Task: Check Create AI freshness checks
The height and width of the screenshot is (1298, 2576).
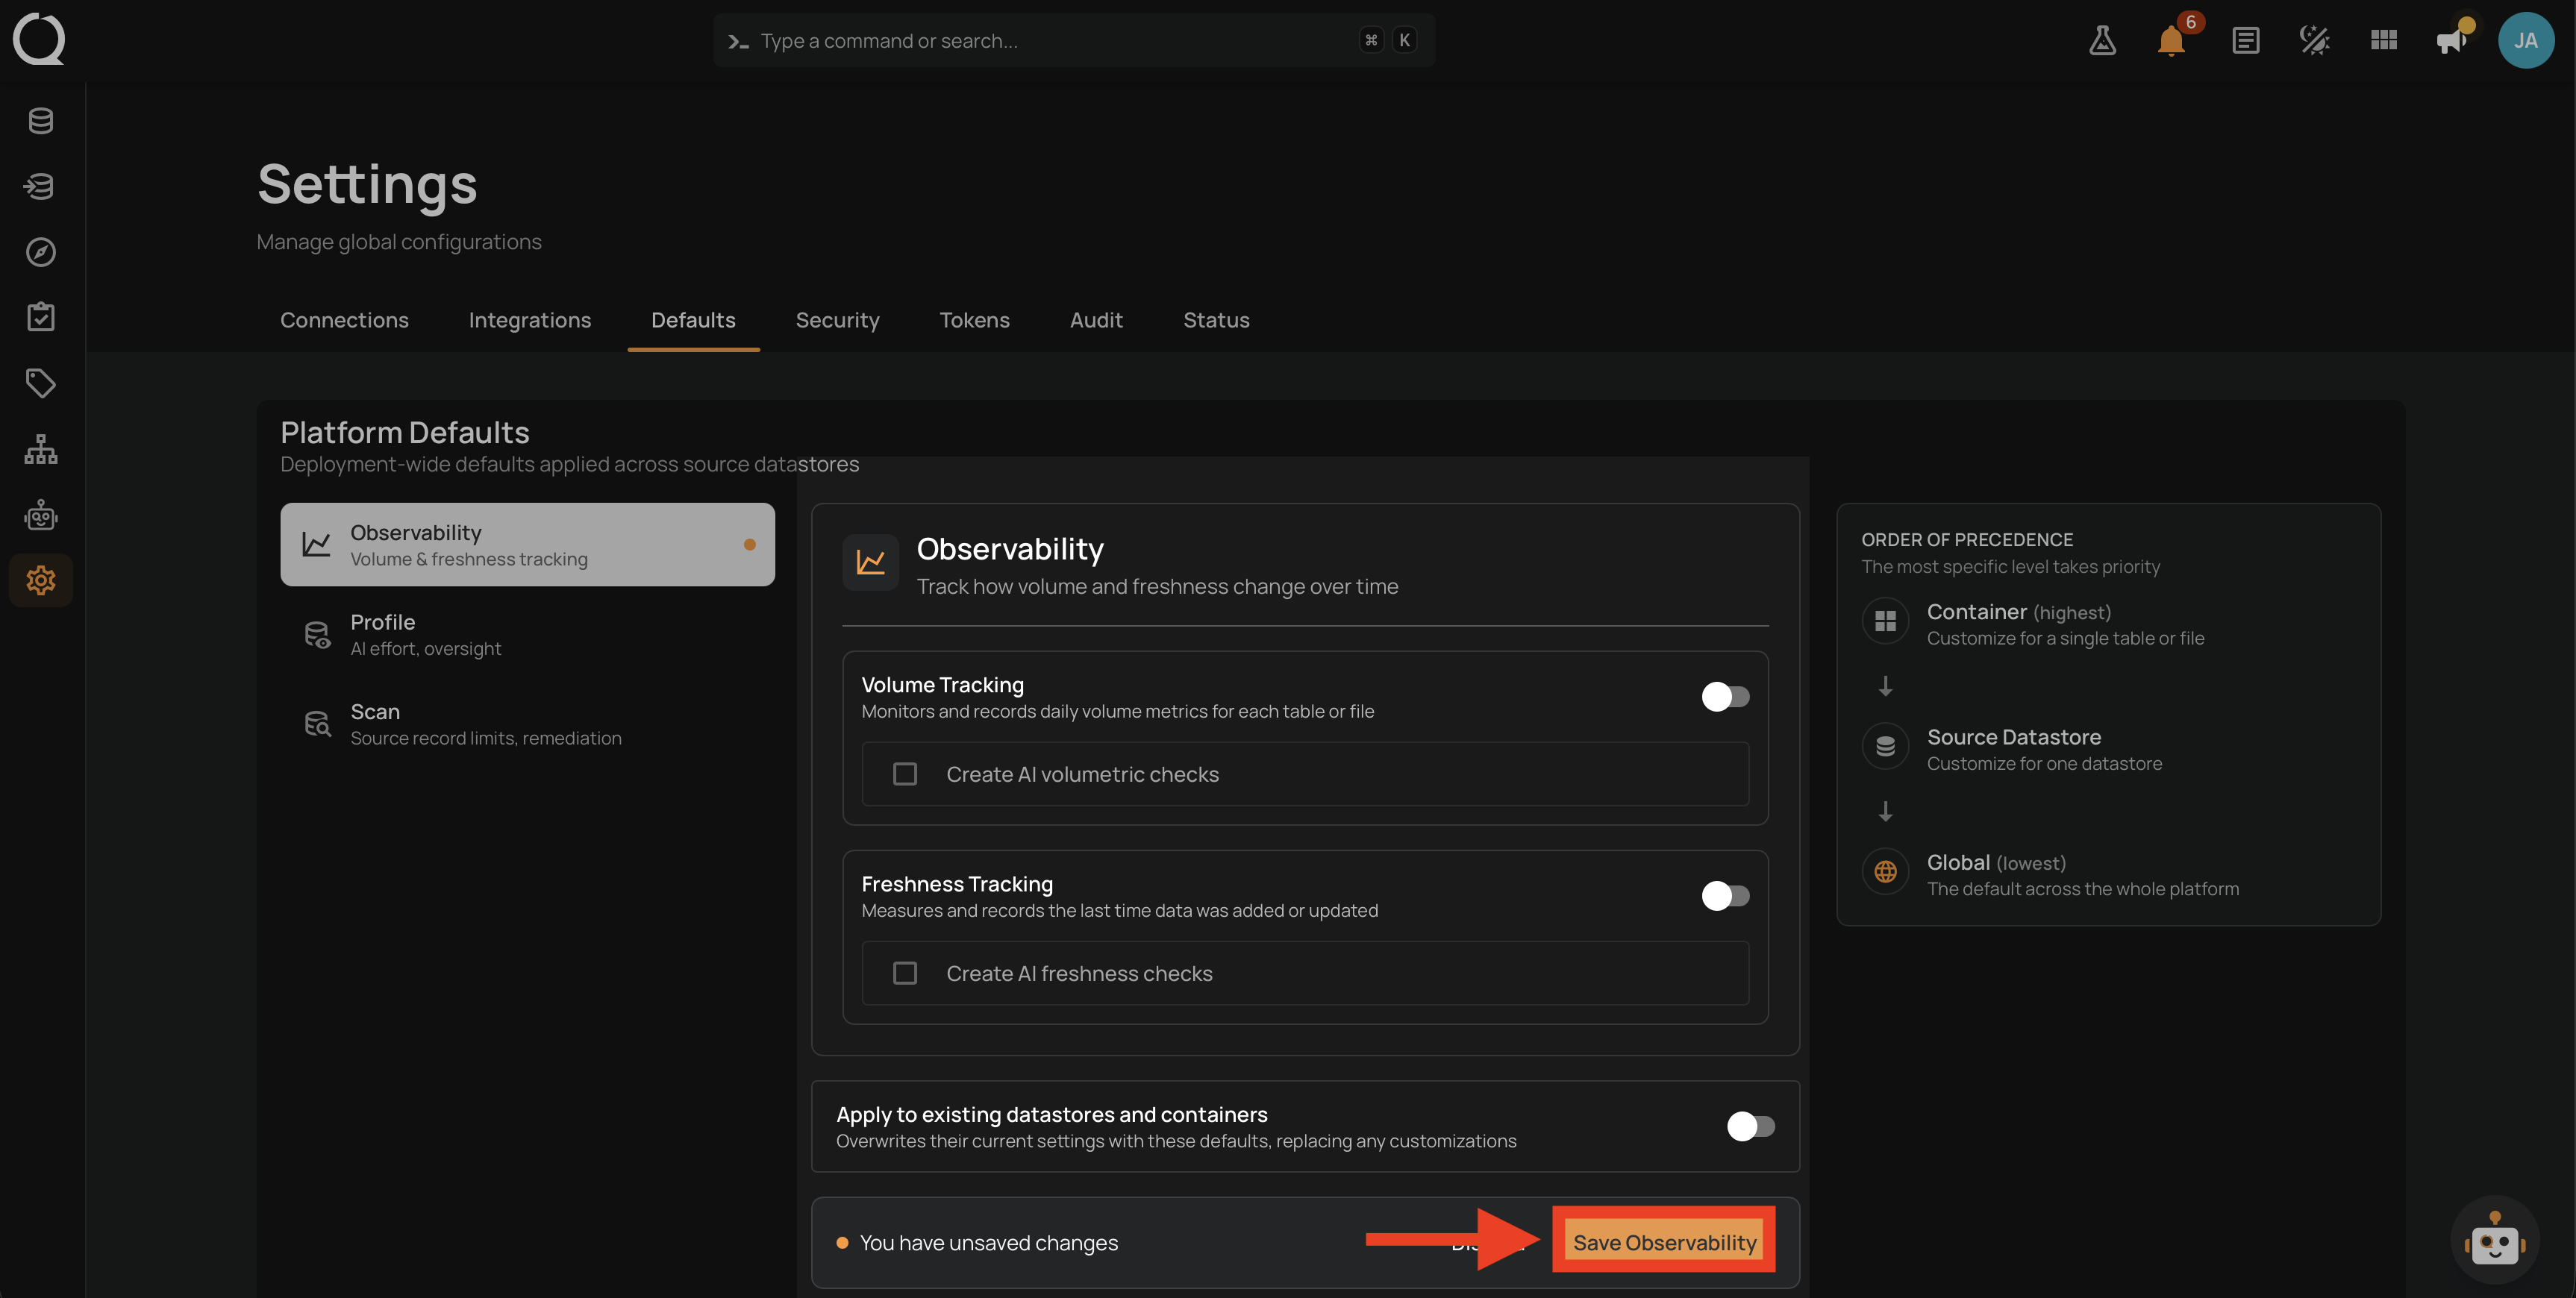Action: (x=904, y=973)
